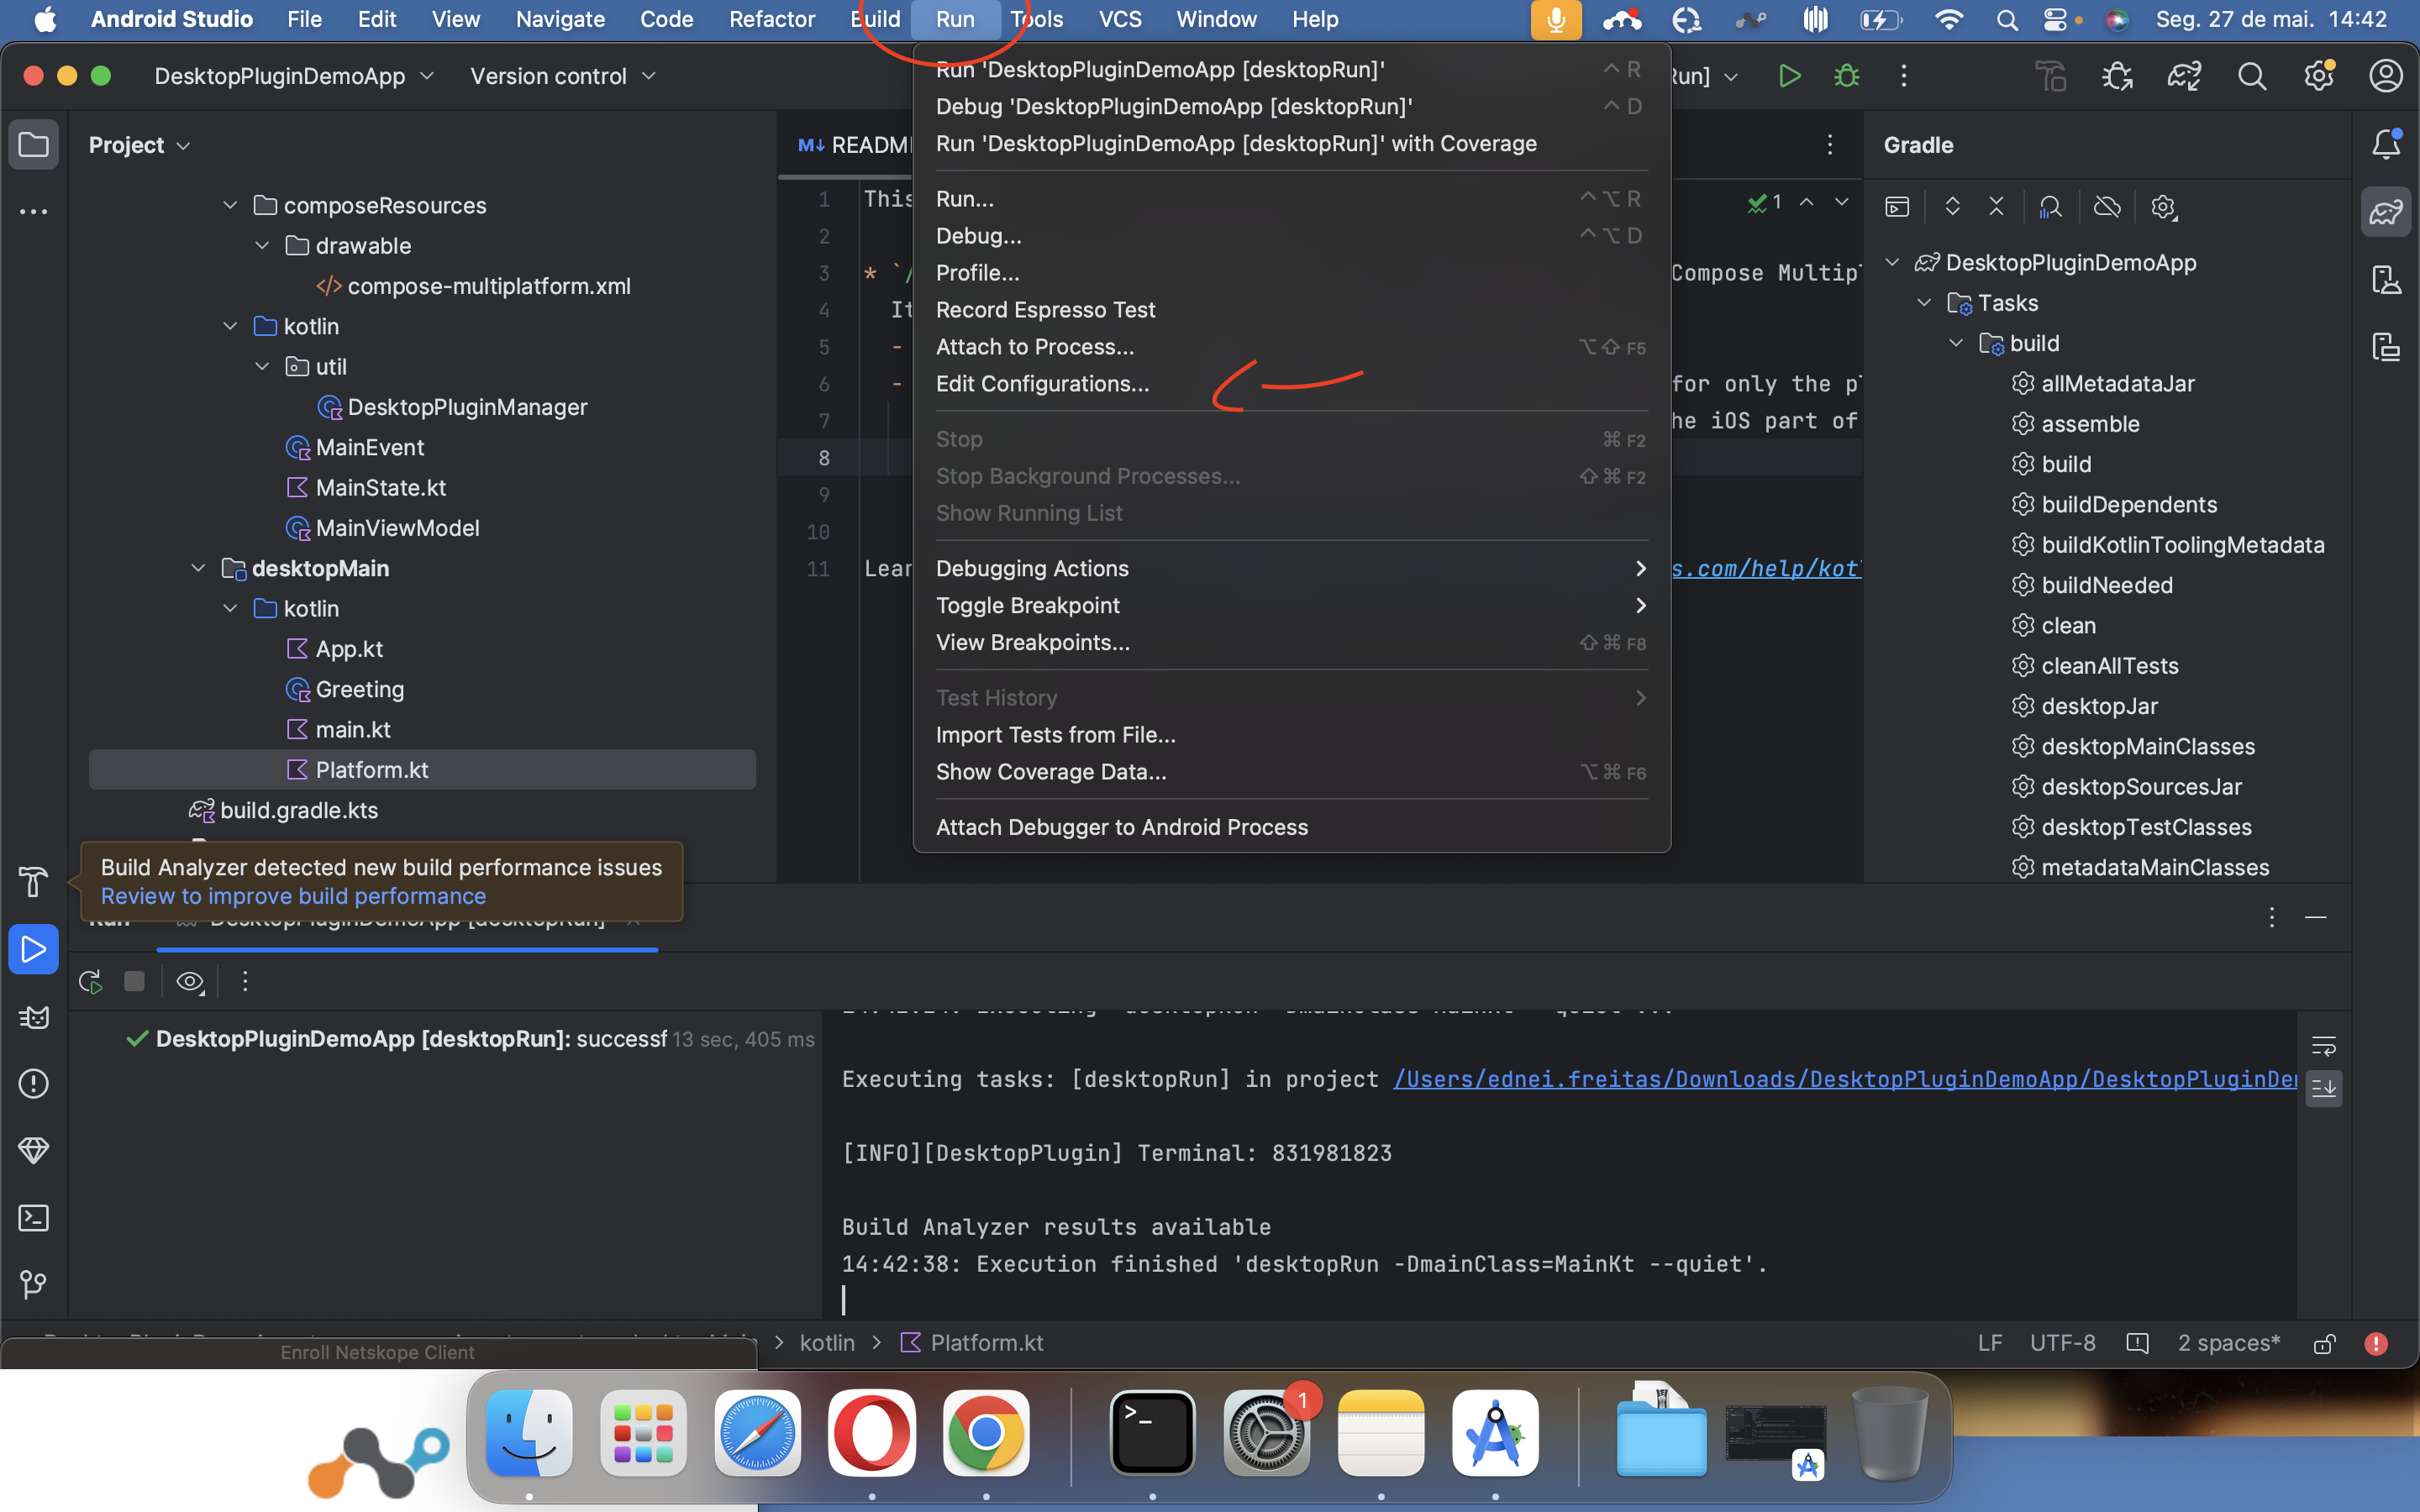Screen dimensions: 2420x1512
Task: Open macOS Spotlight search in menu bar
Action: [2006, 20]
